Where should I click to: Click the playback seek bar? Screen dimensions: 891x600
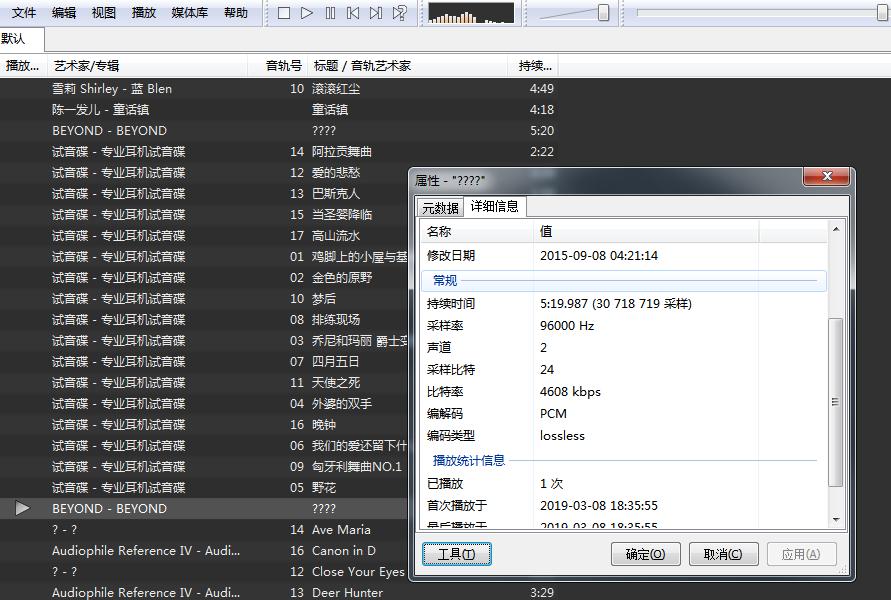coord(755,12)
